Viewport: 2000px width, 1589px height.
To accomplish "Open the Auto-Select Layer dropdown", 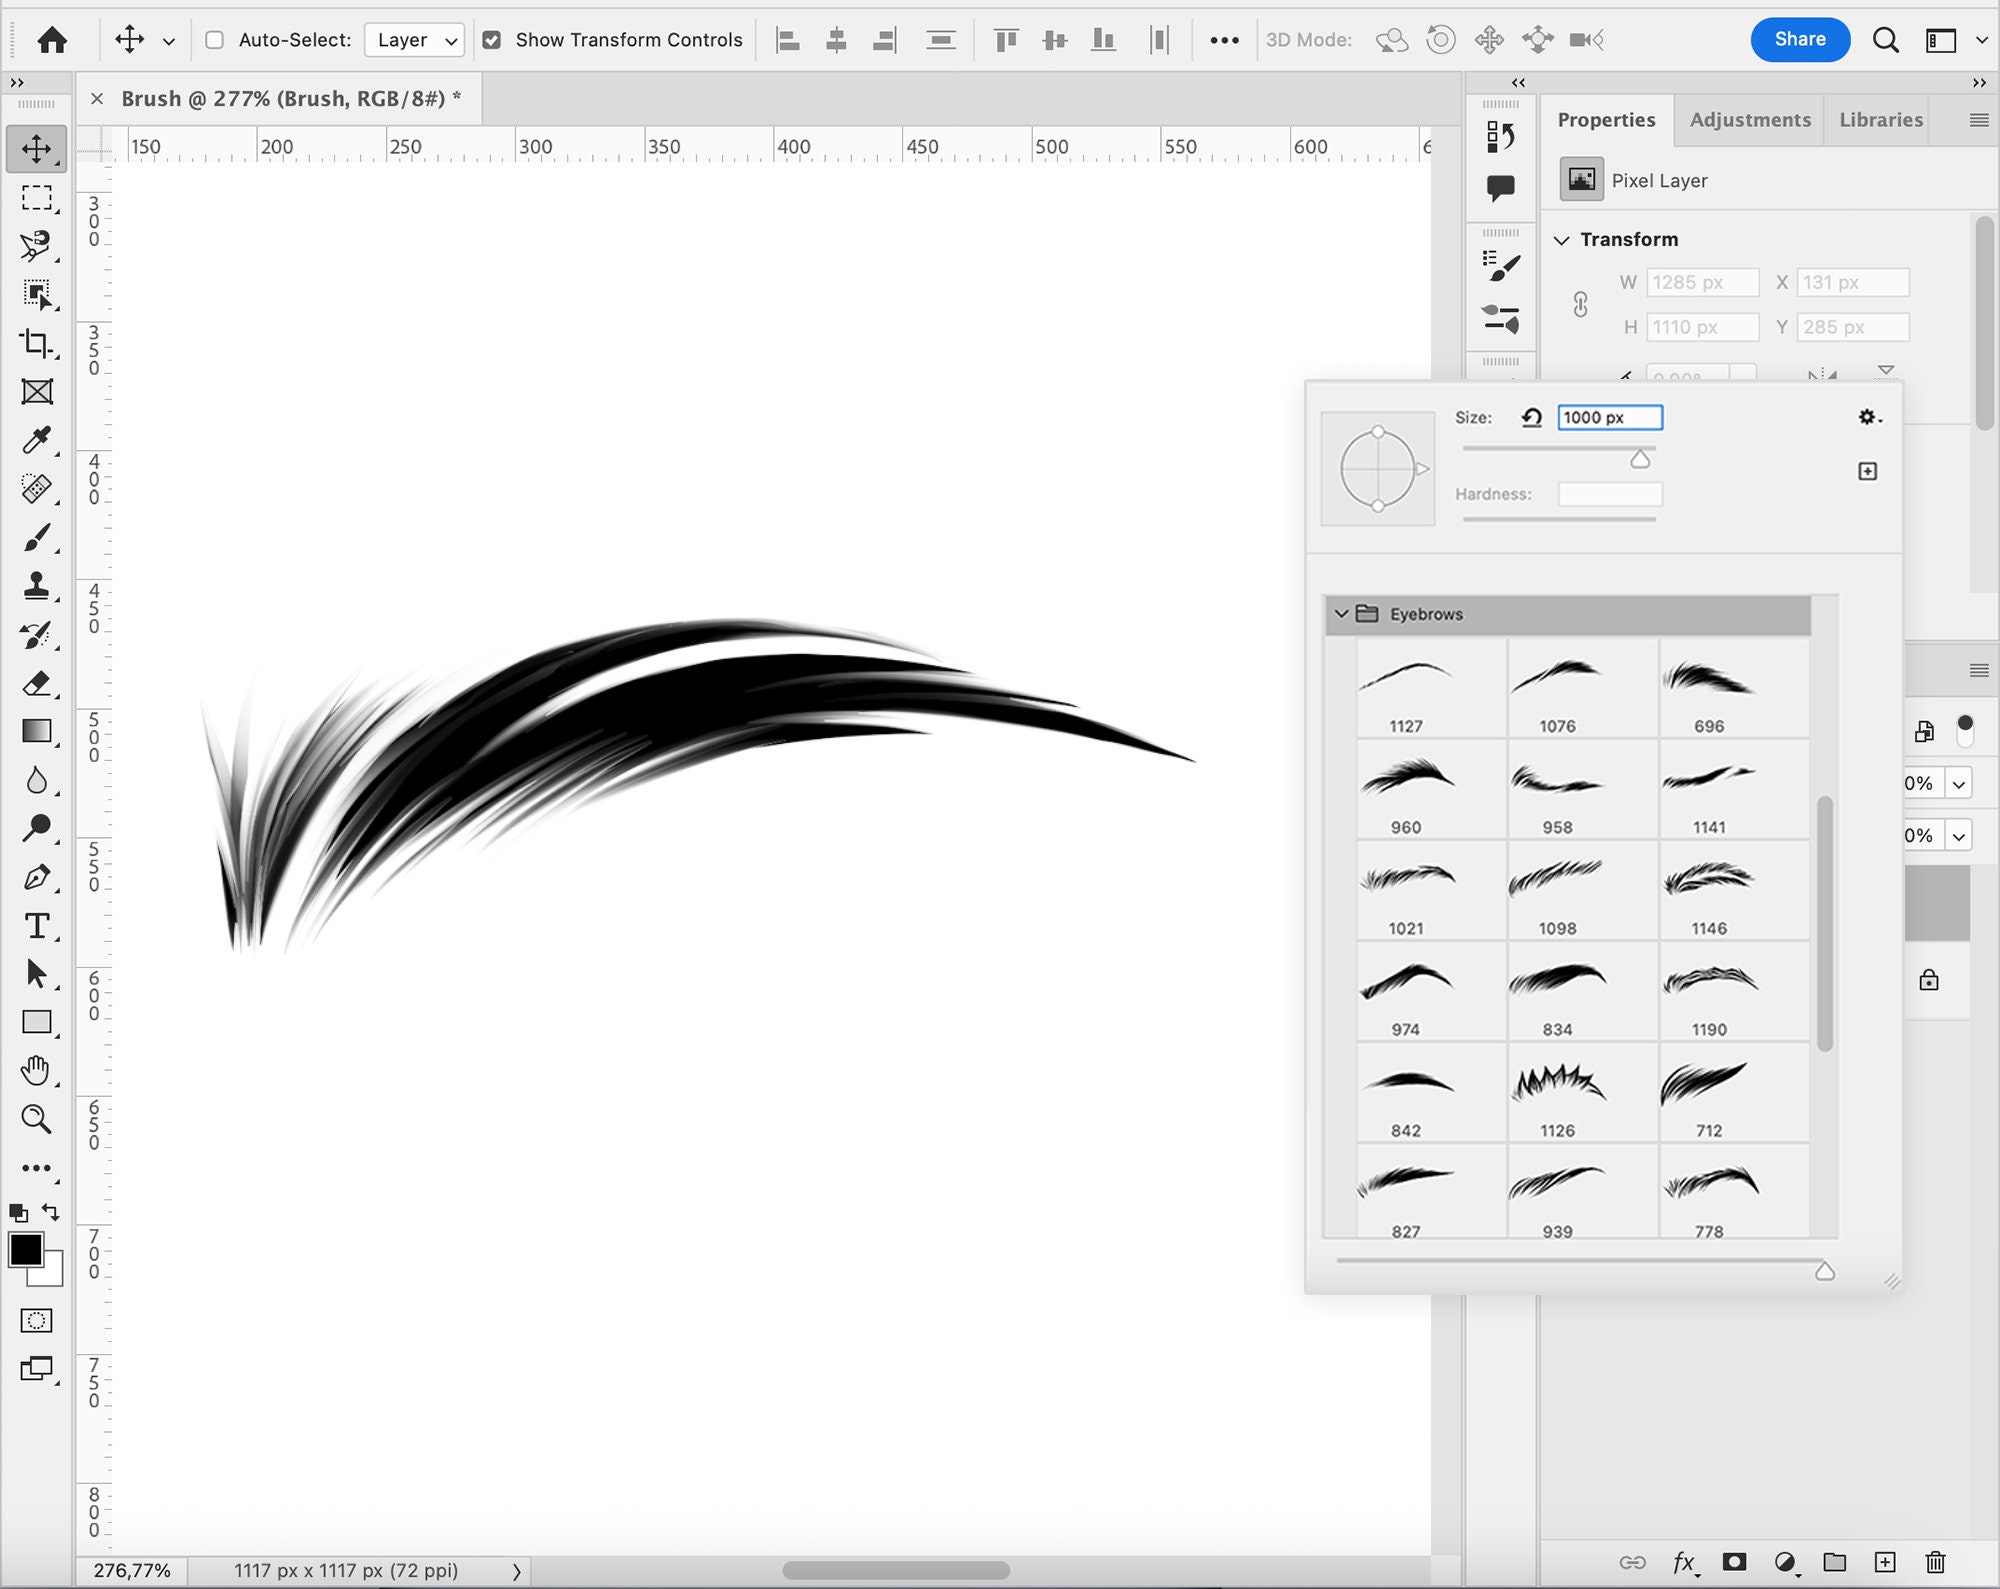I will coord(414,40).
